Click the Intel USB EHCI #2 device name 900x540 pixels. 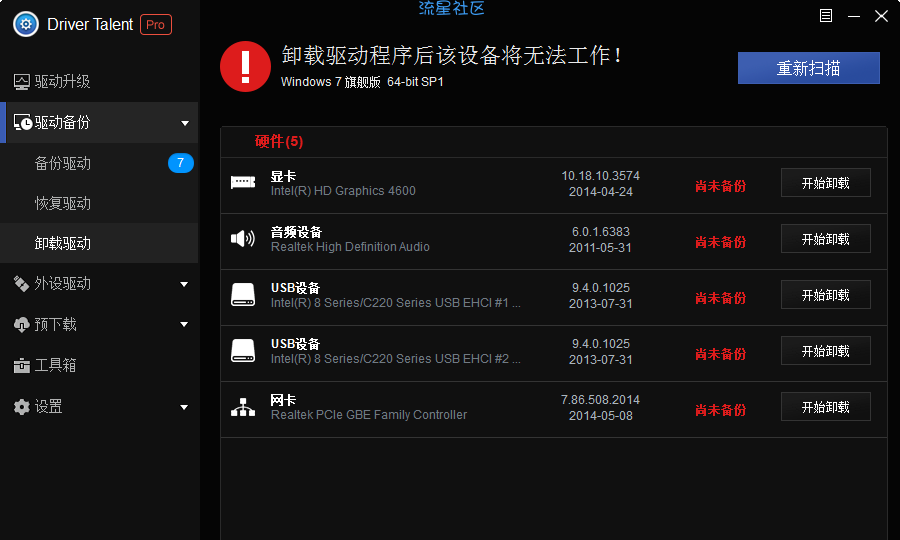[x=395, y=359]
